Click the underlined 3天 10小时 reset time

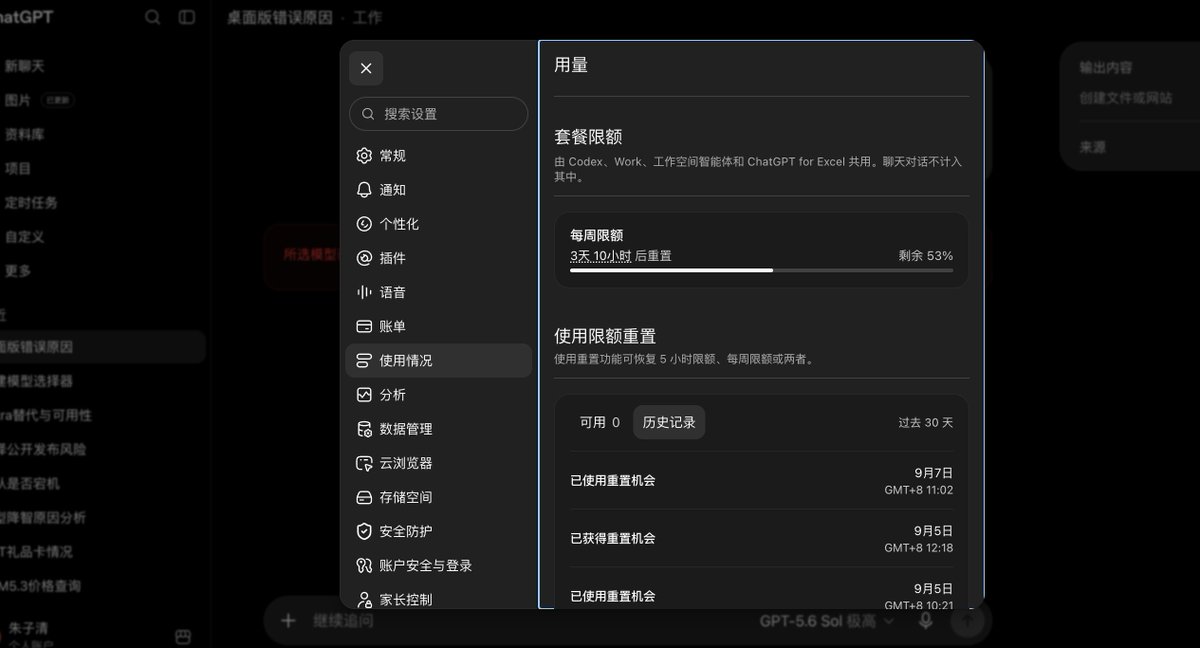click(601, 256)
